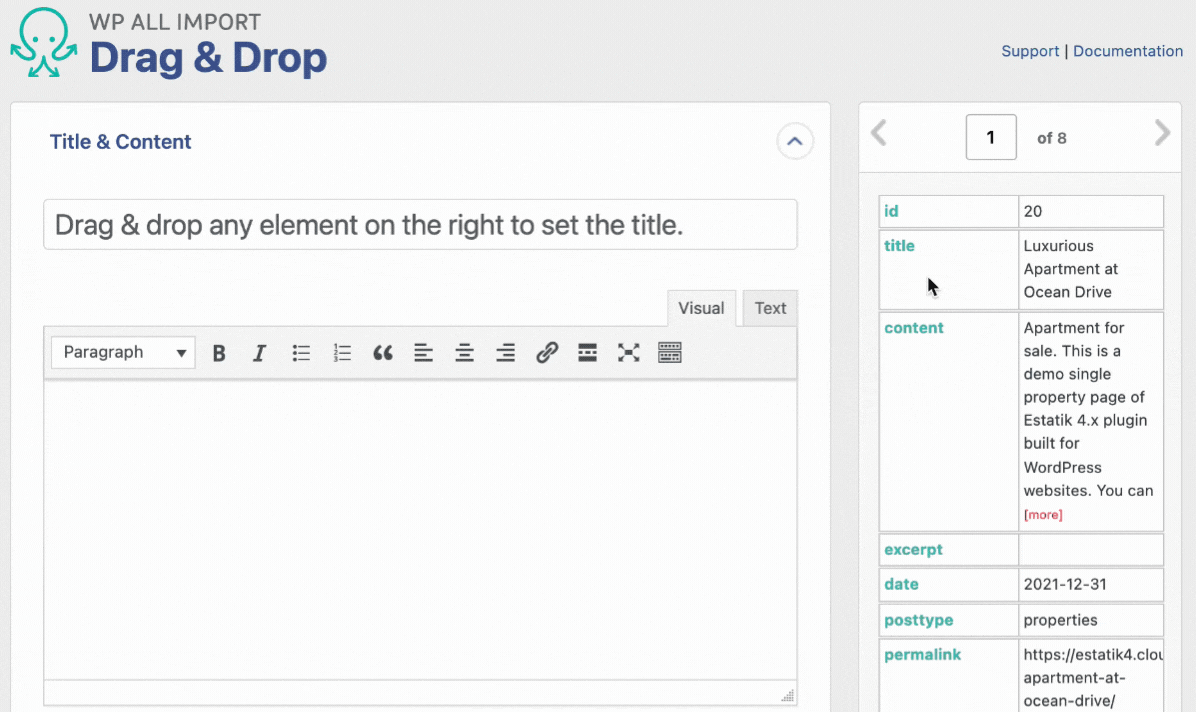Insert a bulleted list

point(301,353)
